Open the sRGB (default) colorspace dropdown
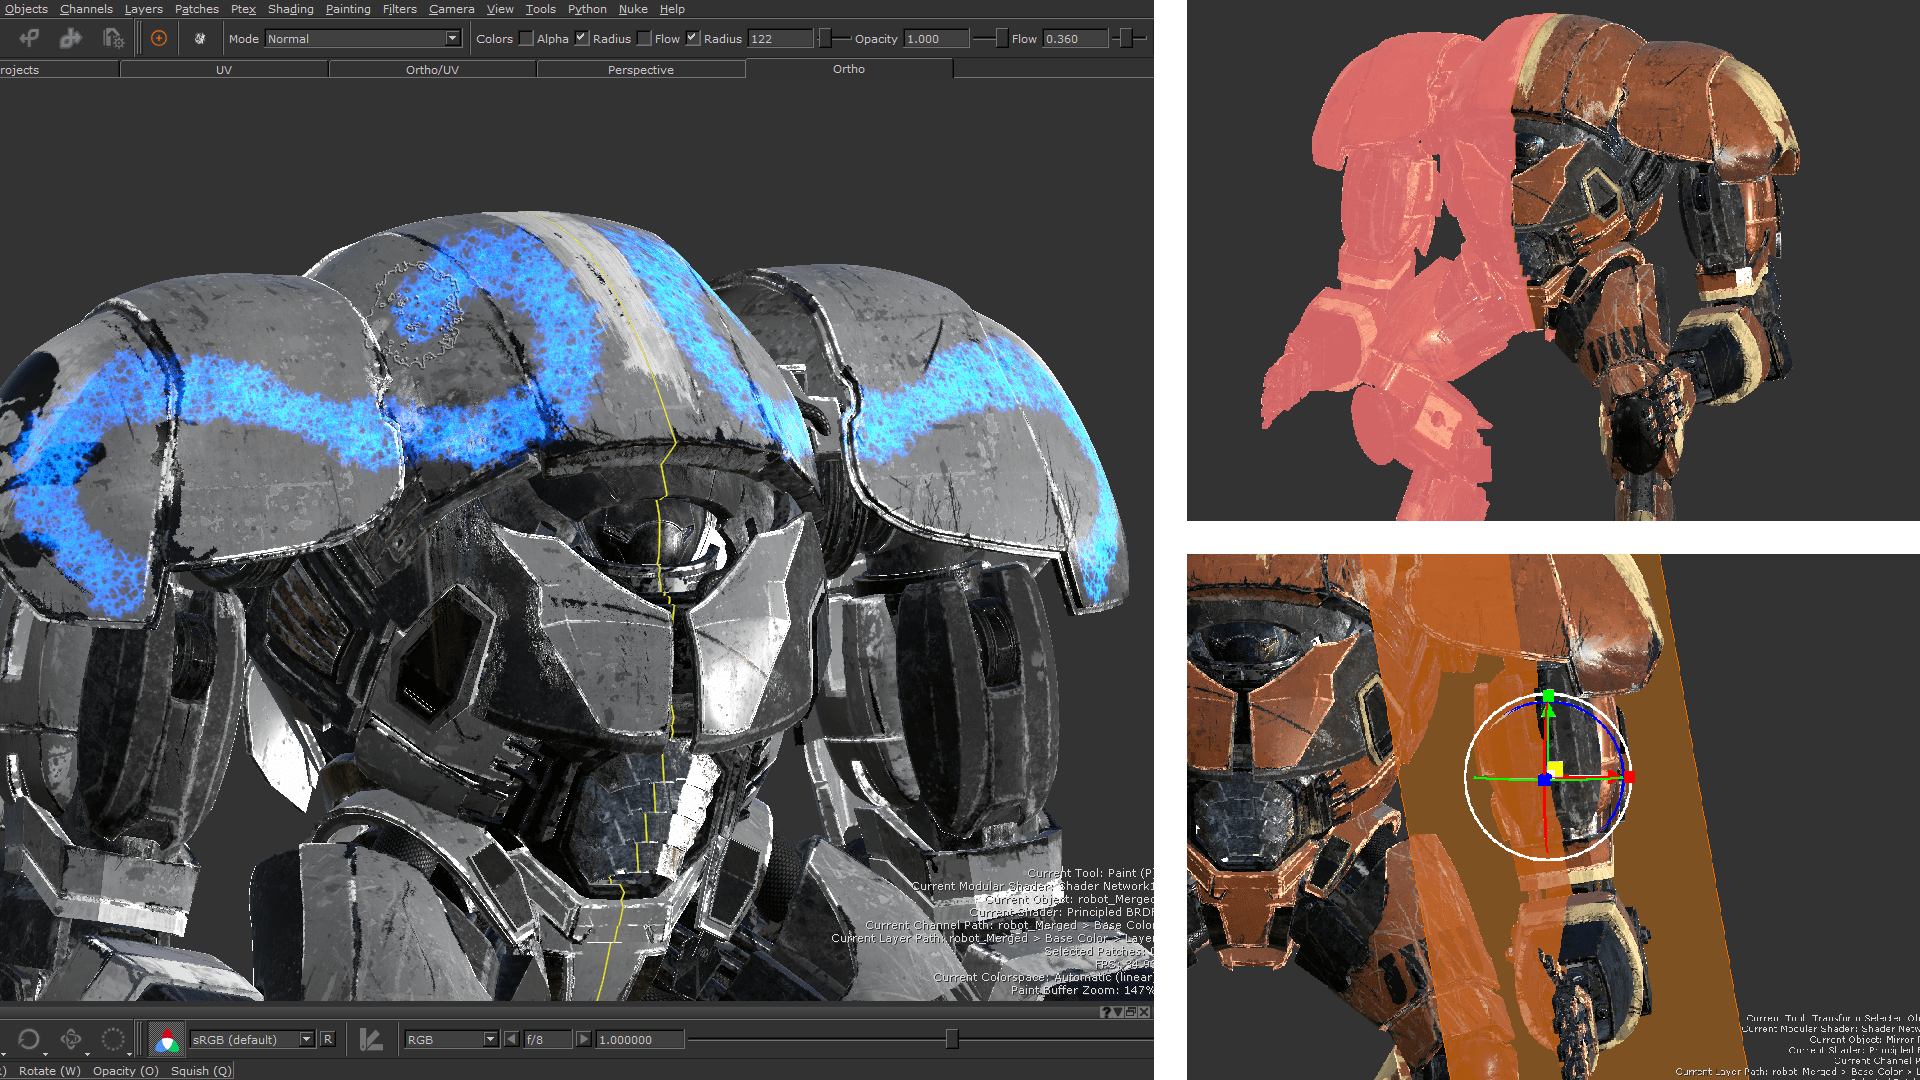1920x1080 pixels. click(x=250, y=1039)
